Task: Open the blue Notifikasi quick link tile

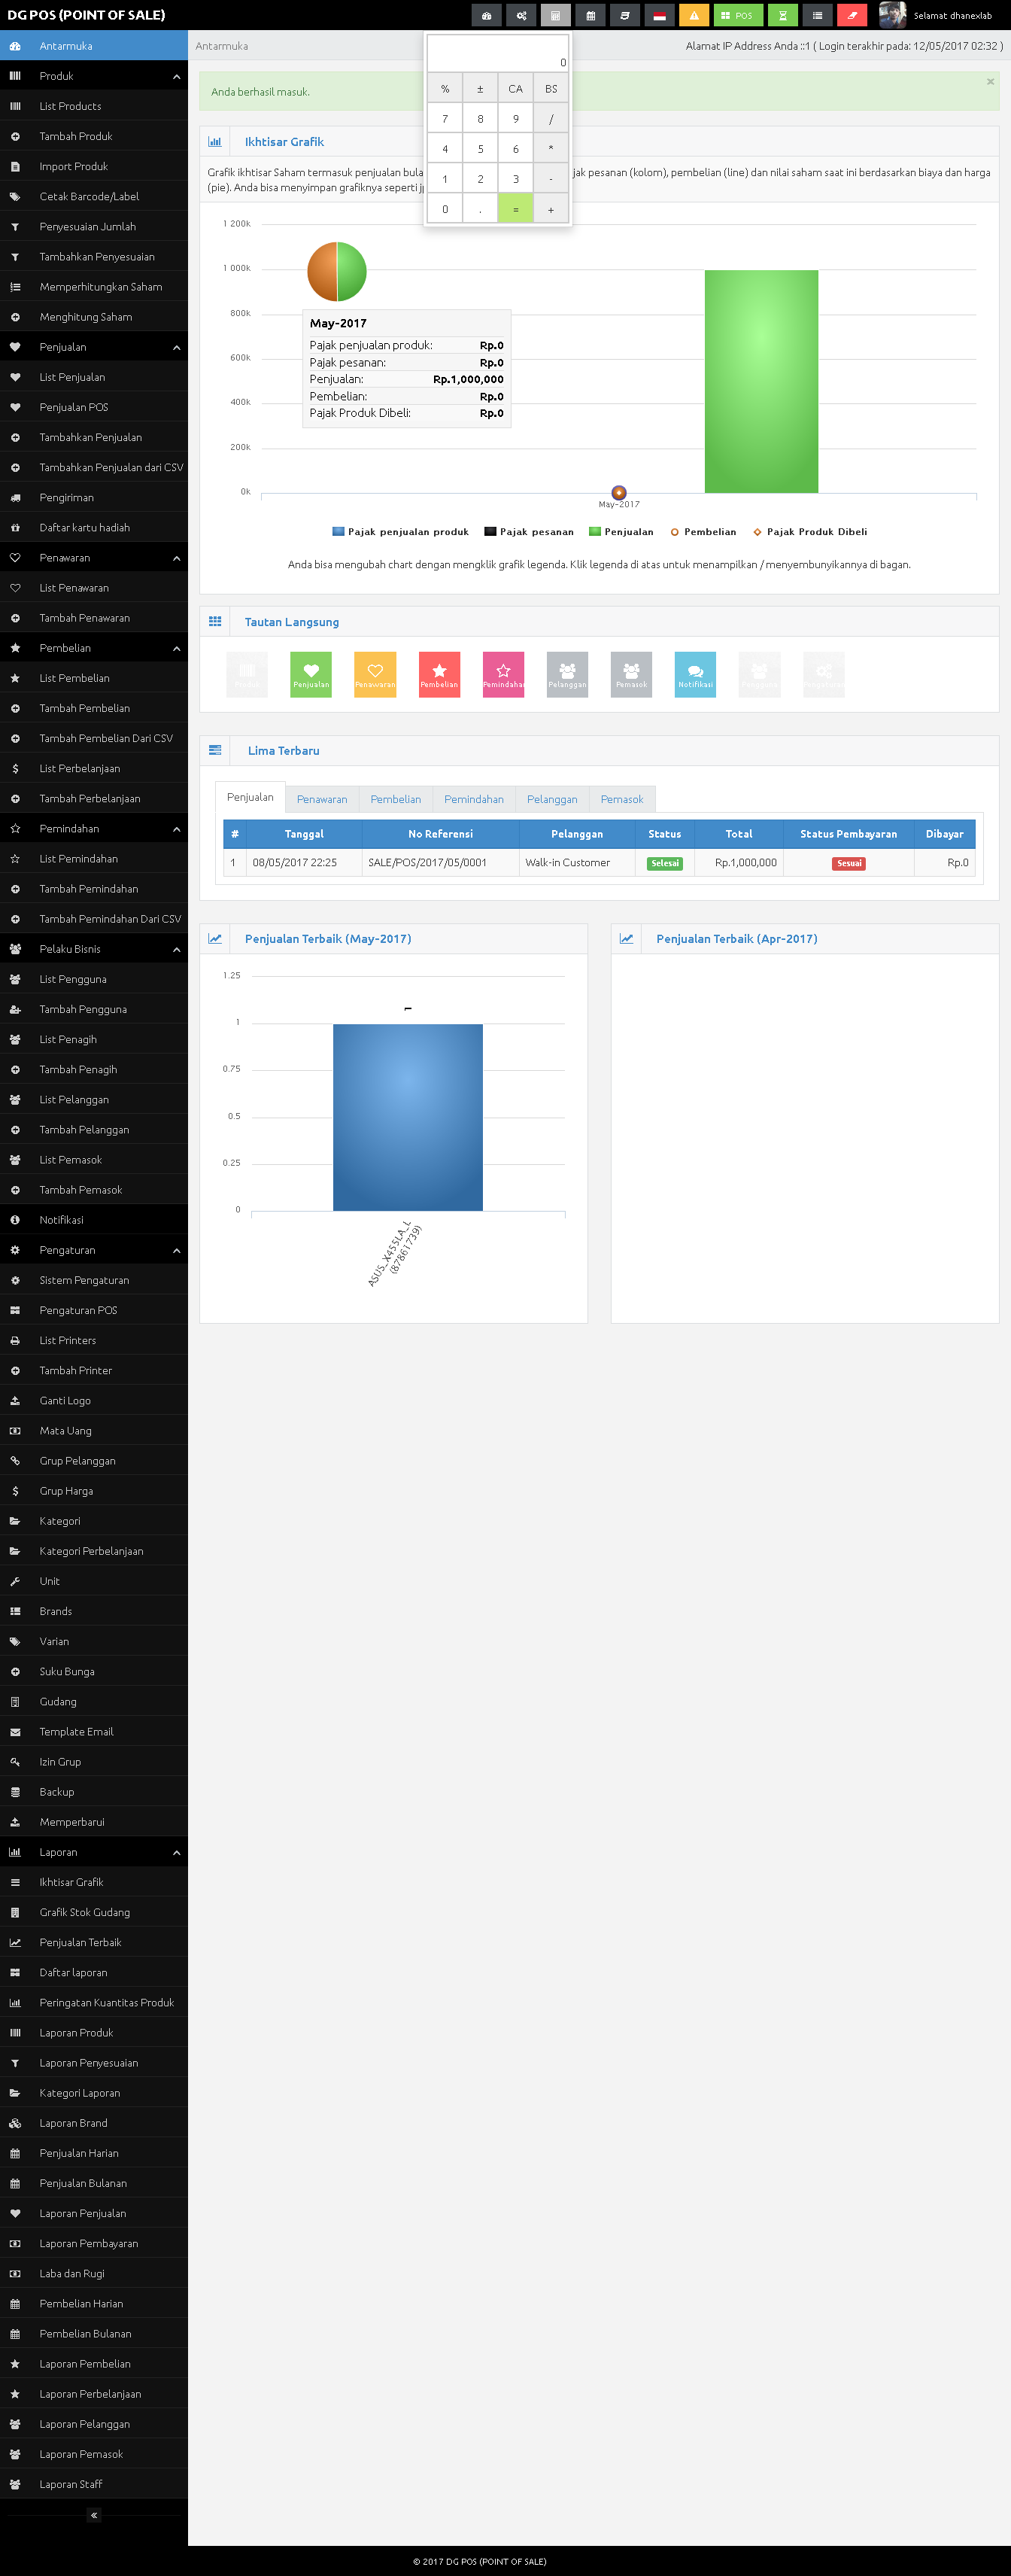Action: click(695, 674)
